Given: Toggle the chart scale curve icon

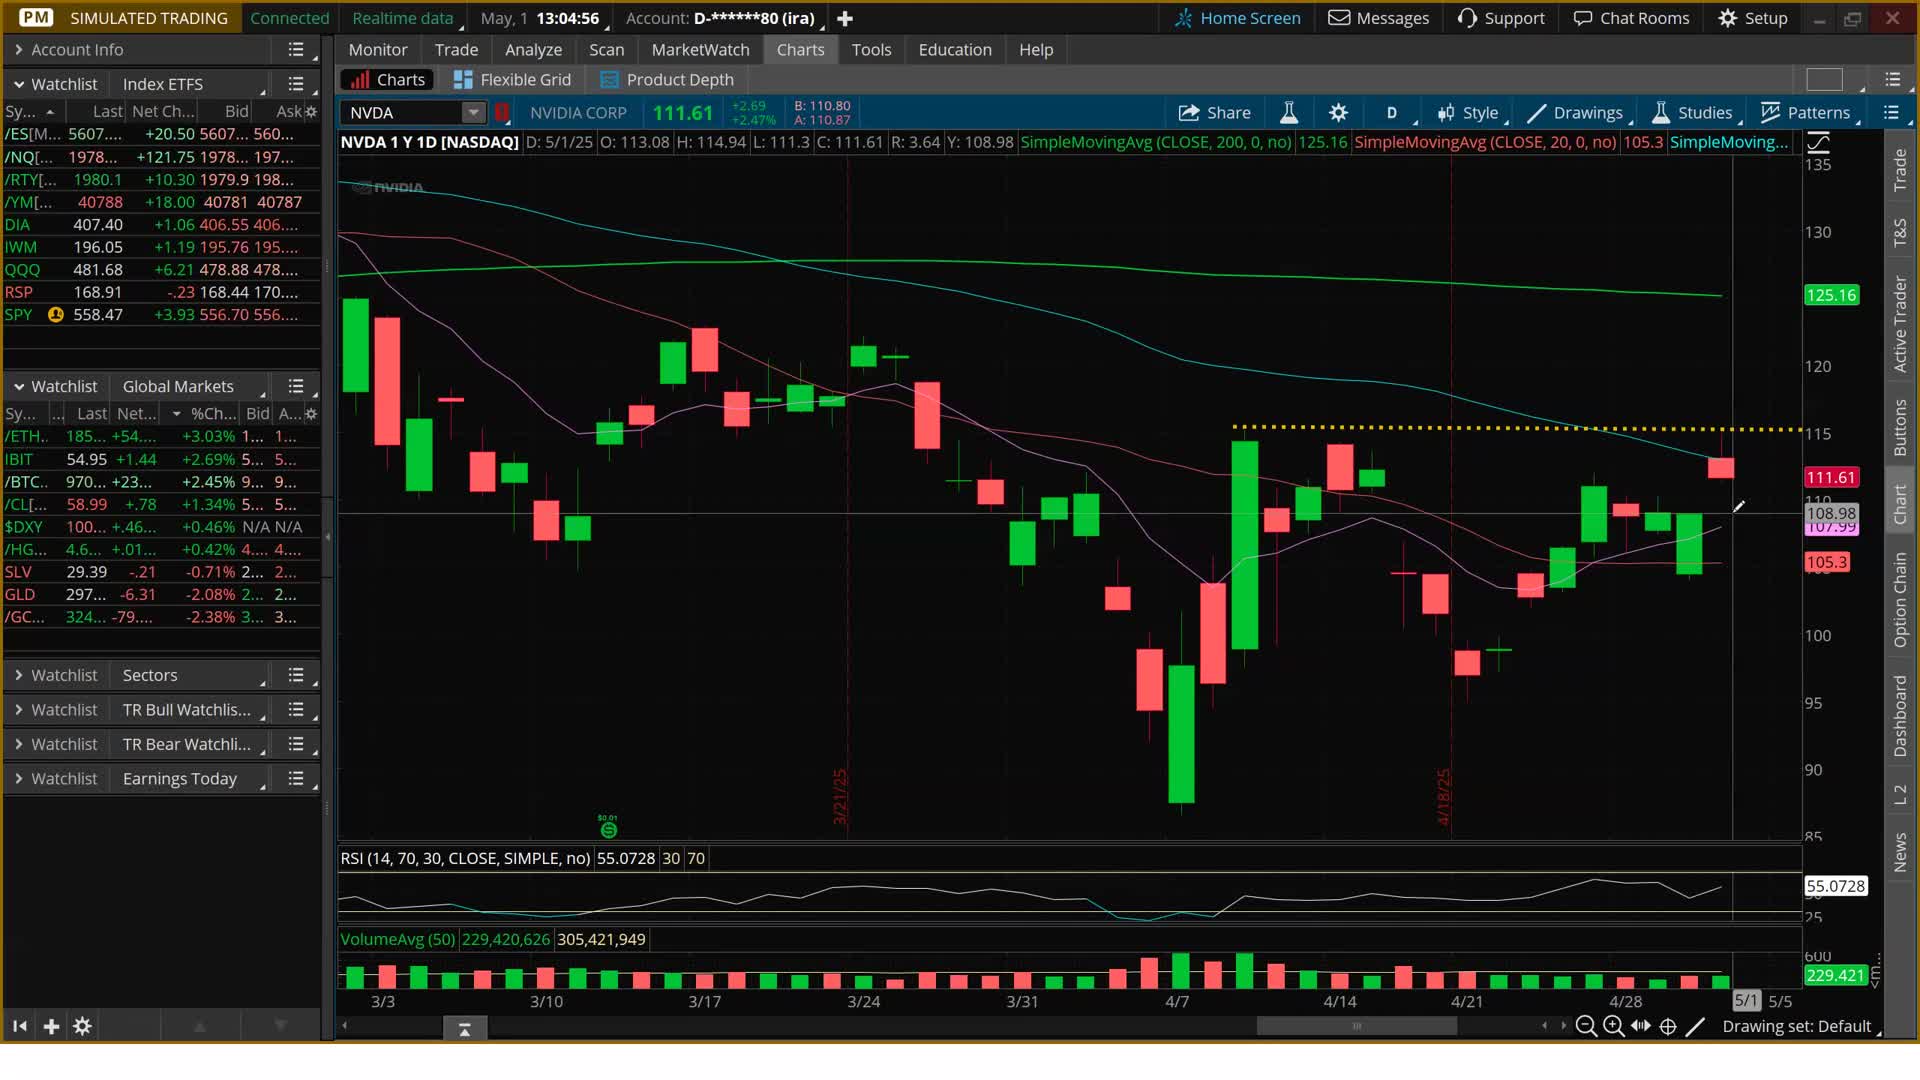Looking at the screenshot, I should (1818, 143).
